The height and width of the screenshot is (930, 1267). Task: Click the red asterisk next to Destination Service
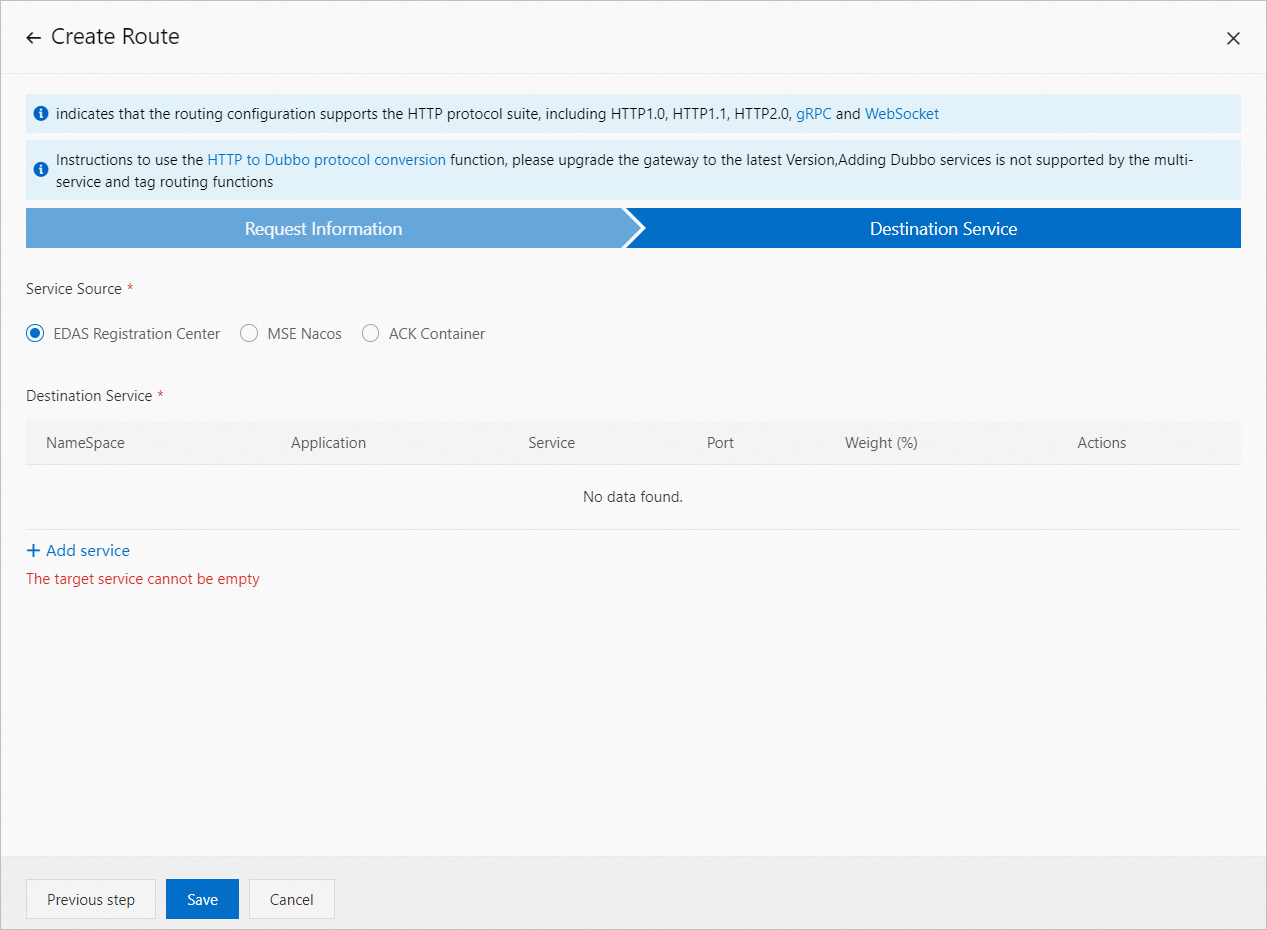point(158,395)
